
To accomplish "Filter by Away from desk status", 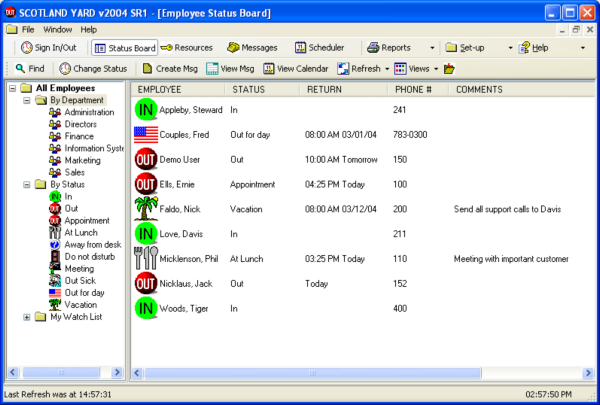I will click(x=93, y=245).
